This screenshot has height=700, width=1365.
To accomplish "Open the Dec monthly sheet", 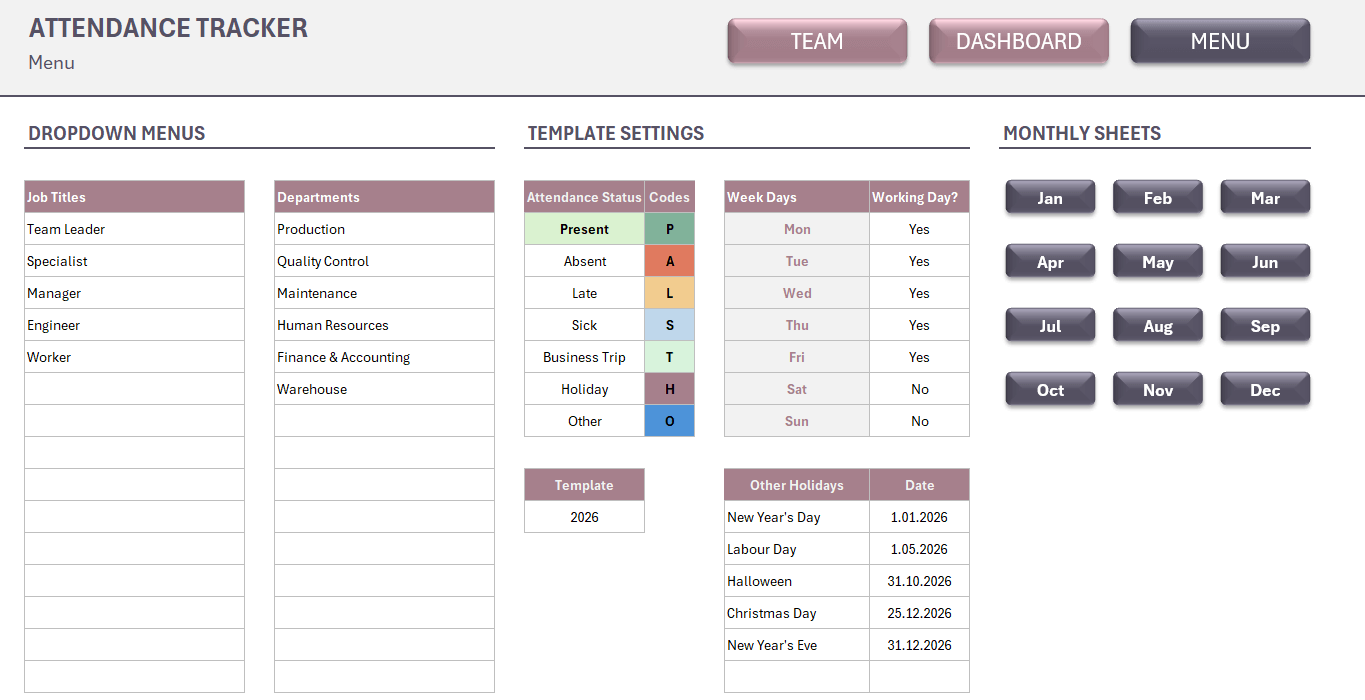I will tap(1265, 389).
